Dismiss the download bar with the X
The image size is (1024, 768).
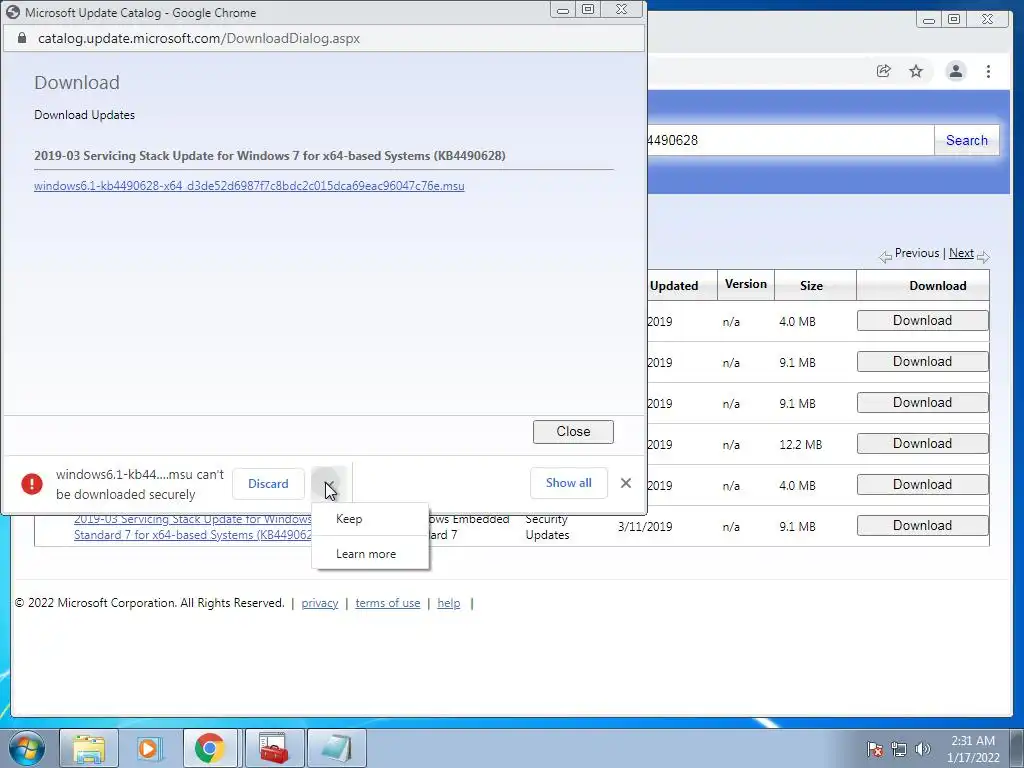626,483
